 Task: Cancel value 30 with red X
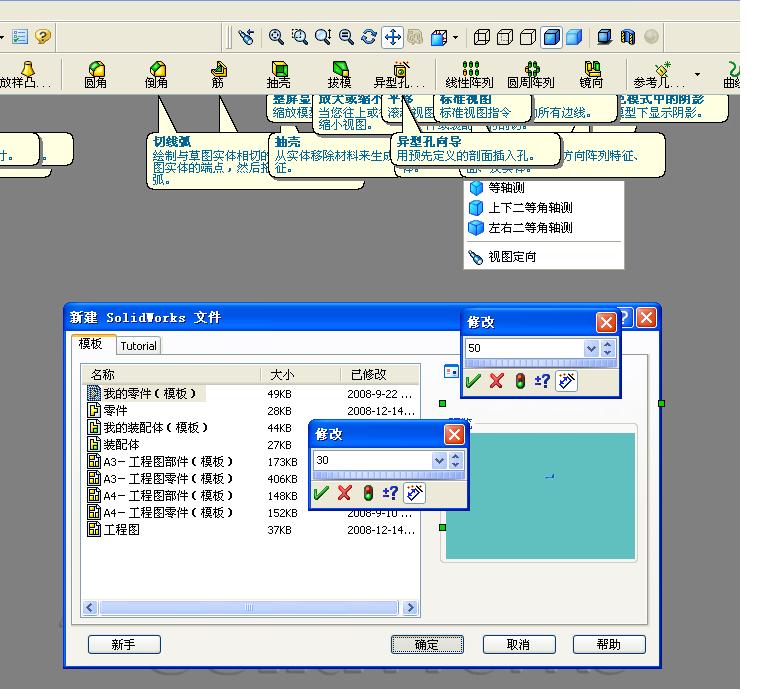click(x=345, y=493)
